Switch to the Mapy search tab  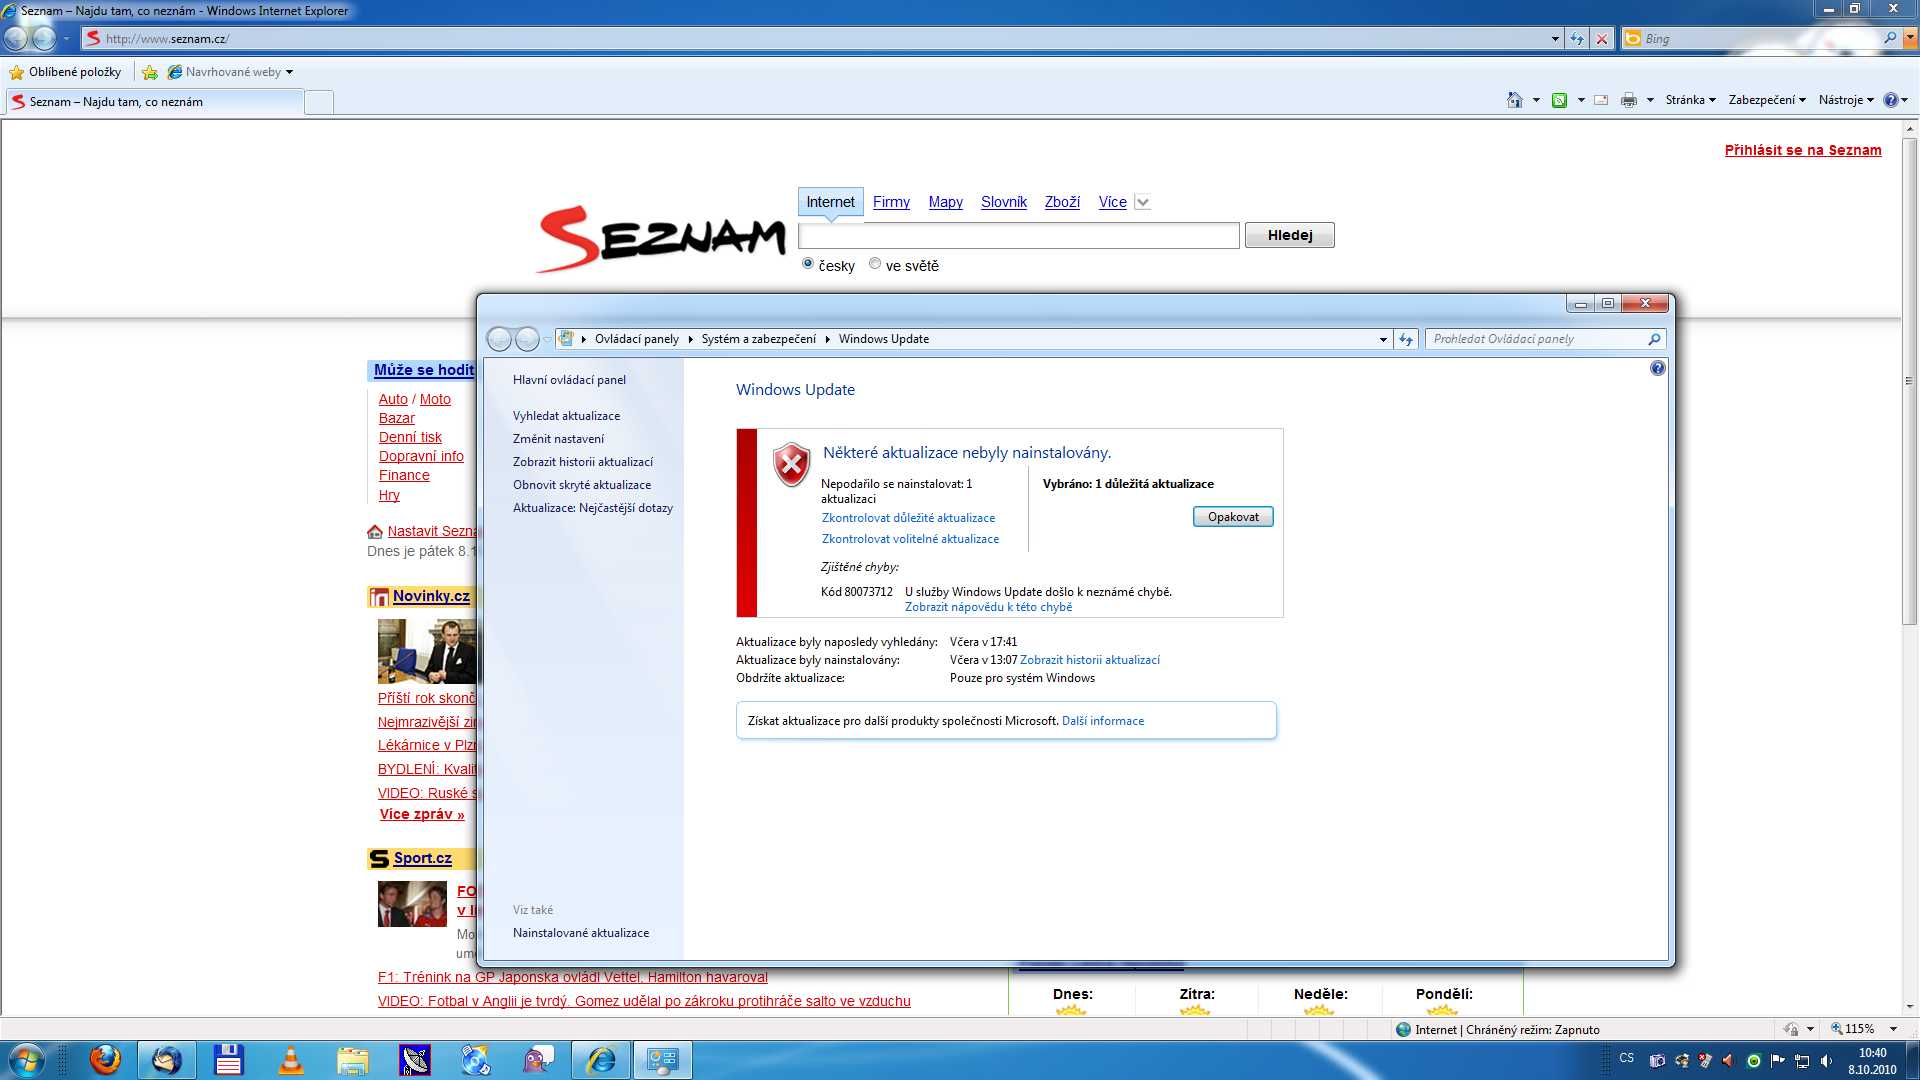[945, 202]
